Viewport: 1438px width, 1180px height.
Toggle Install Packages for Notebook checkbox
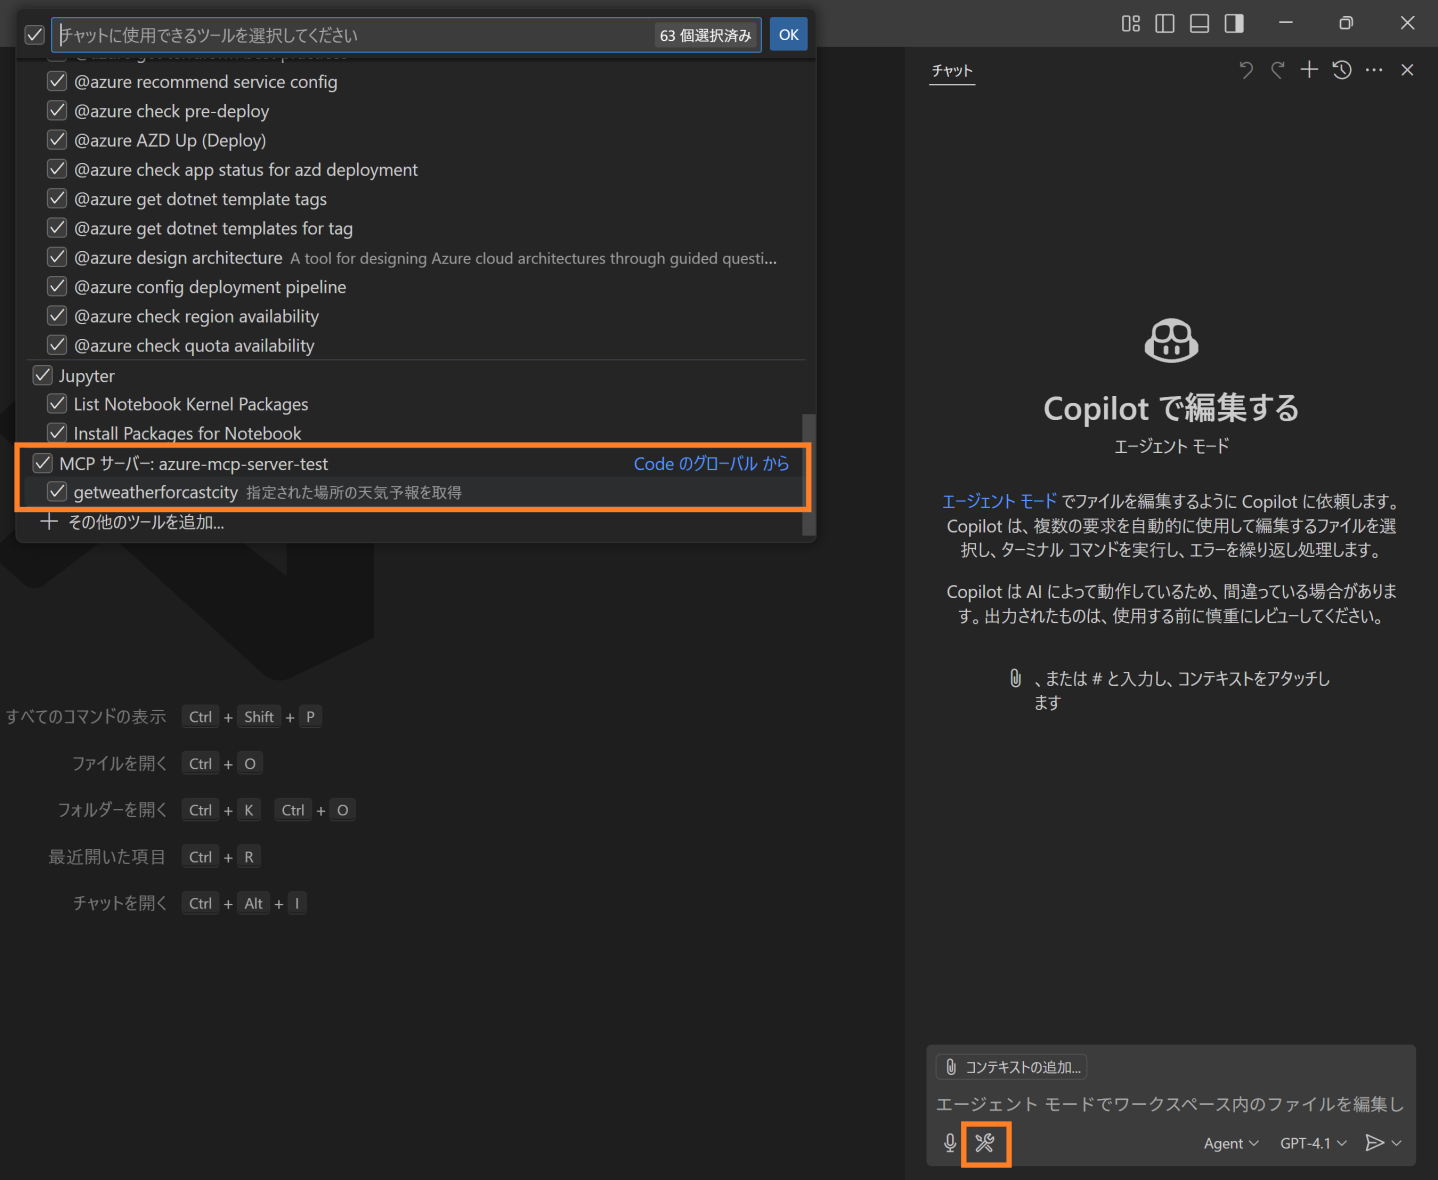point(57,433)
